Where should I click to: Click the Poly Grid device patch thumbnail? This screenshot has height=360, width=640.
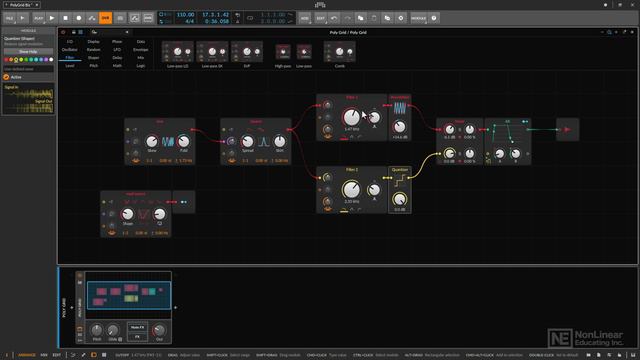129,295
